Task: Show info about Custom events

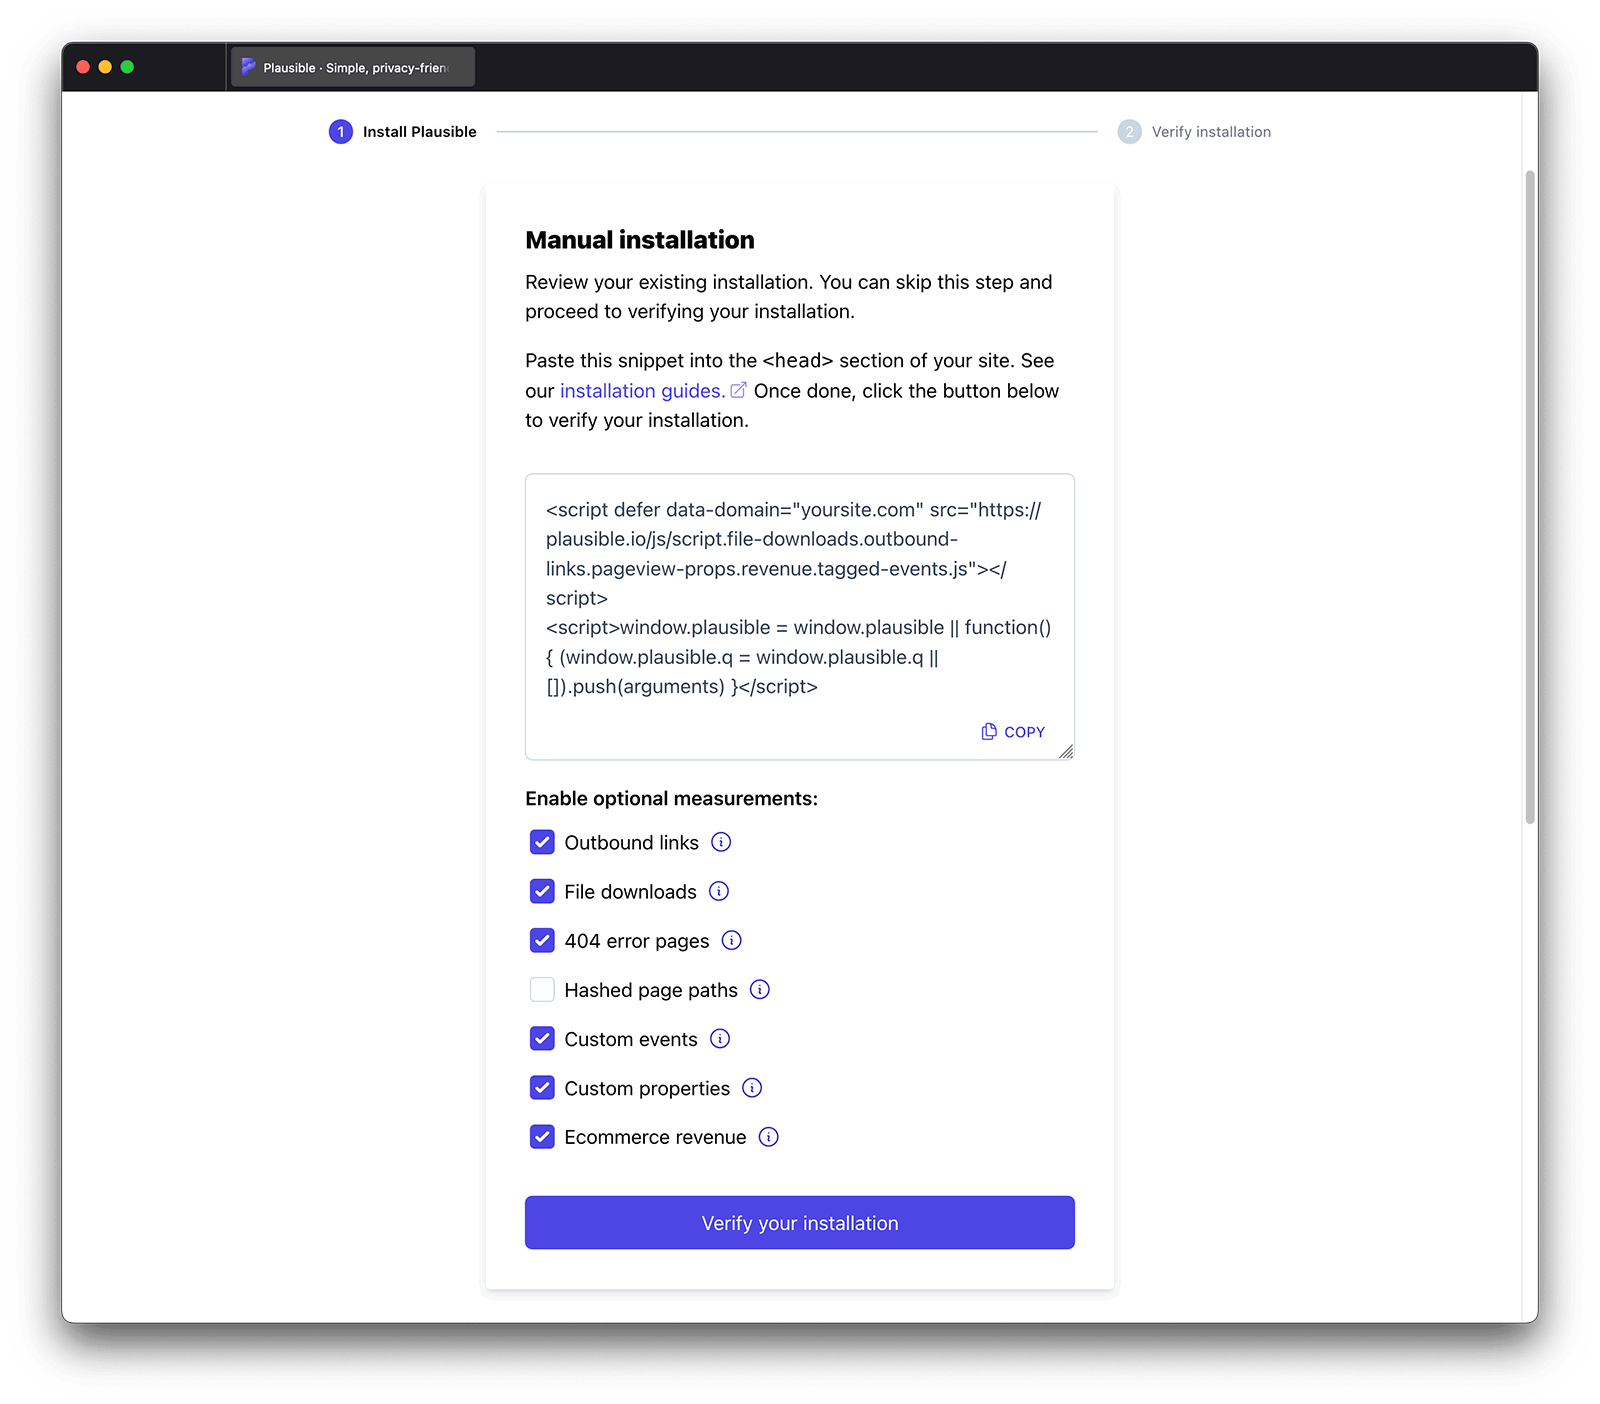Action: [x=720, y=1038]
